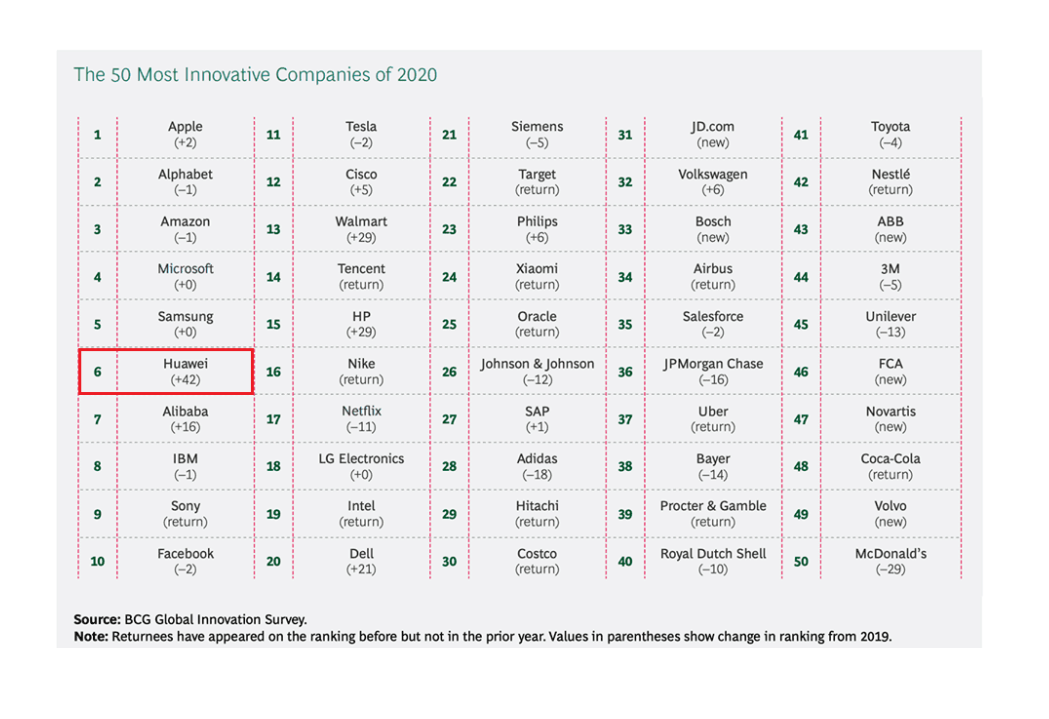Viewport: 1049px width, 719px height.
Task: Click the Microsoft entry
Action: [185, 269]
